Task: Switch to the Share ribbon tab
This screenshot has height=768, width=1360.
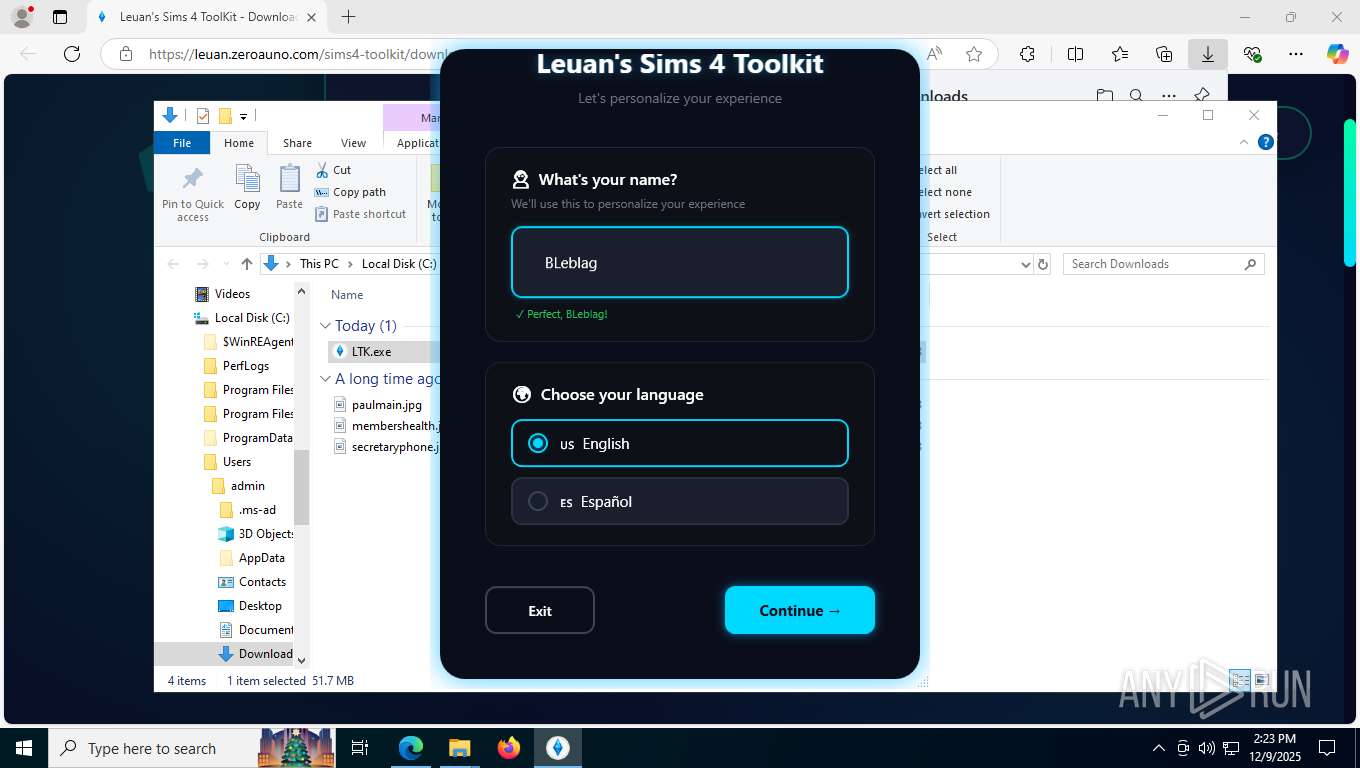Action: (297, 143)
